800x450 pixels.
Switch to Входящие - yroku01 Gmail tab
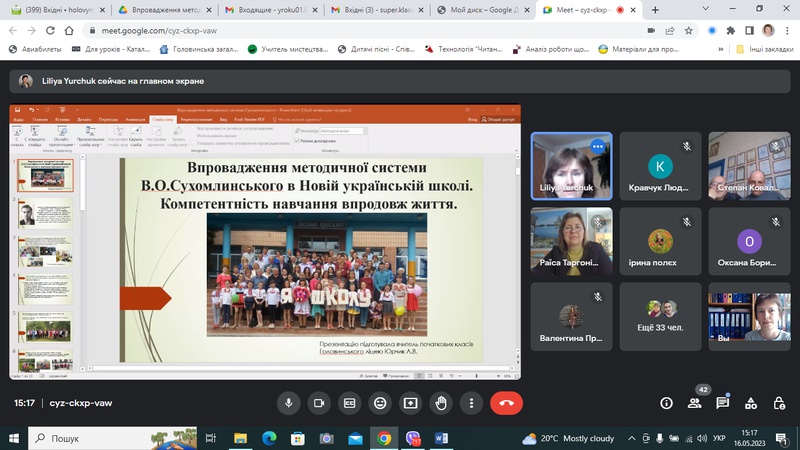(270, 10)
